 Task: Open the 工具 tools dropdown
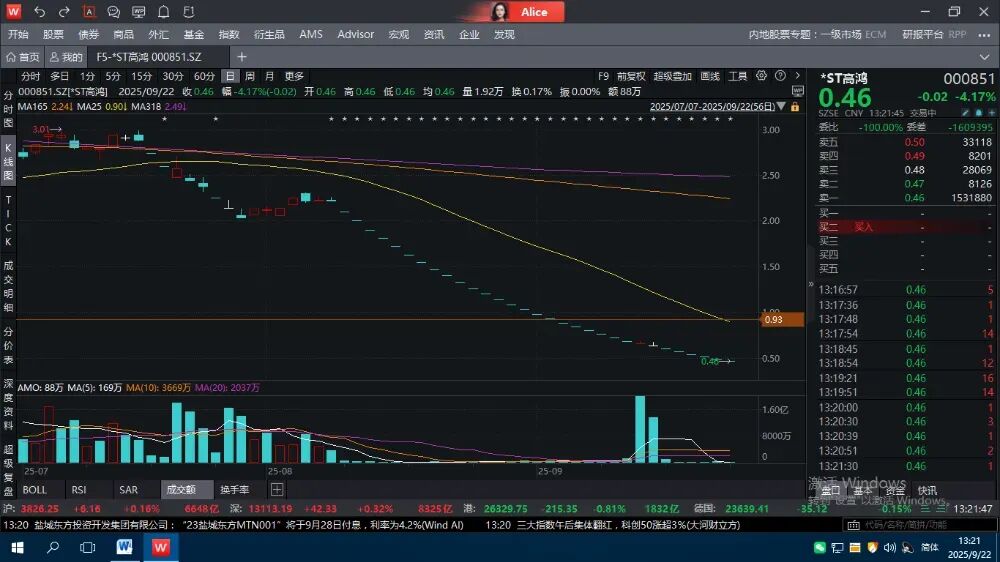coord(738,76)
